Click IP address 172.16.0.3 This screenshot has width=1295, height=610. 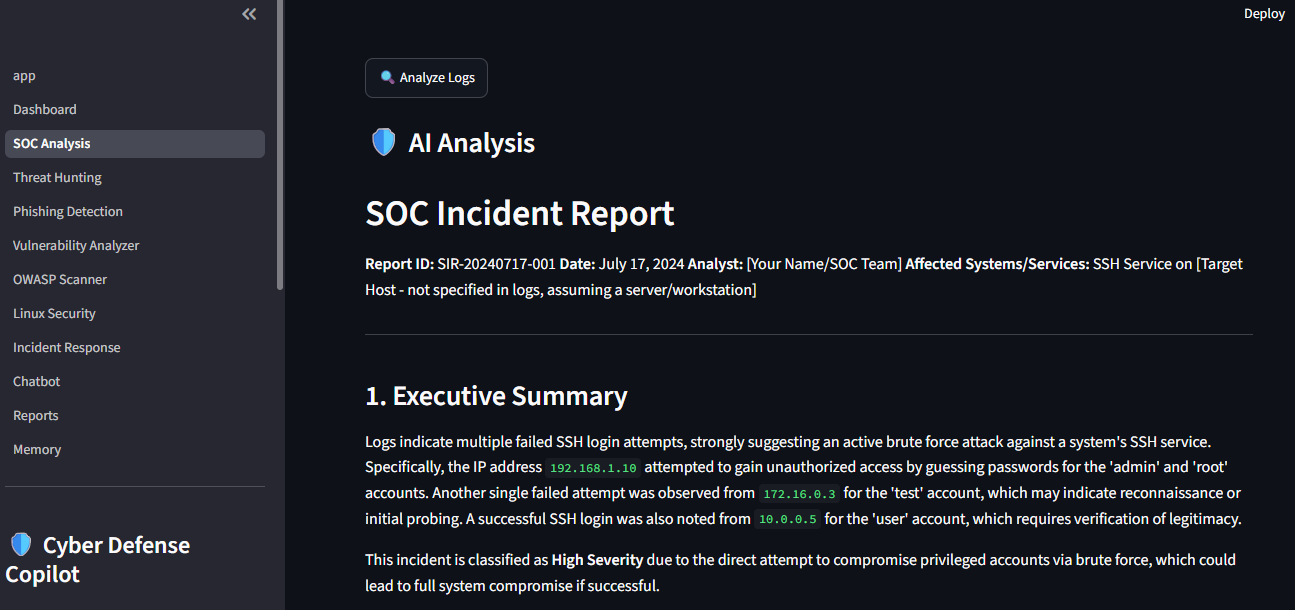coord(799,494)
